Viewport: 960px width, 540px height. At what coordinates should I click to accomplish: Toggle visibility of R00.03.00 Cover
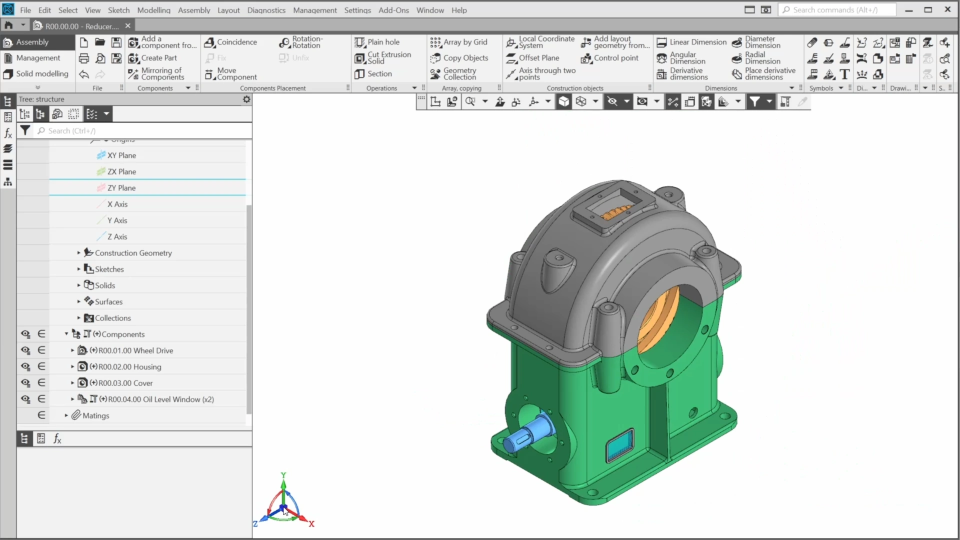[25, 383]
